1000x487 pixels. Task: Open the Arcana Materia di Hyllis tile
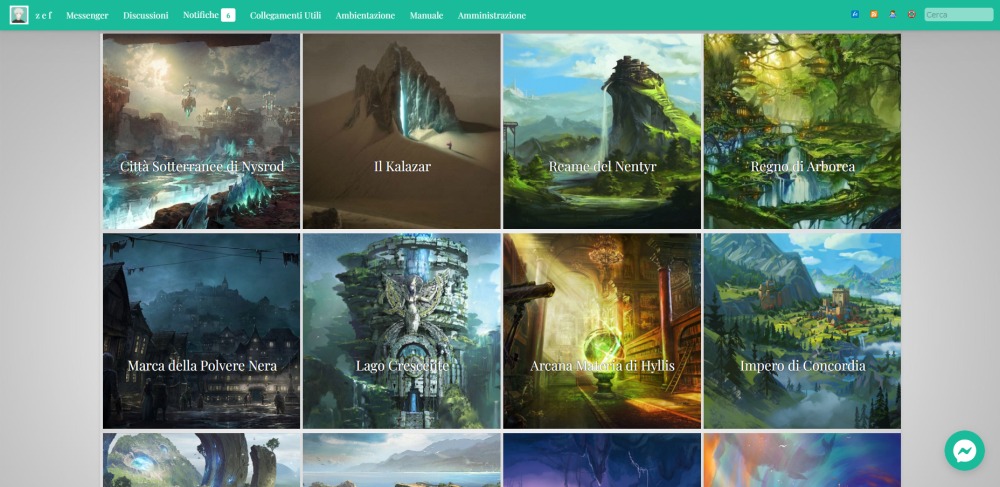point(602,331)
